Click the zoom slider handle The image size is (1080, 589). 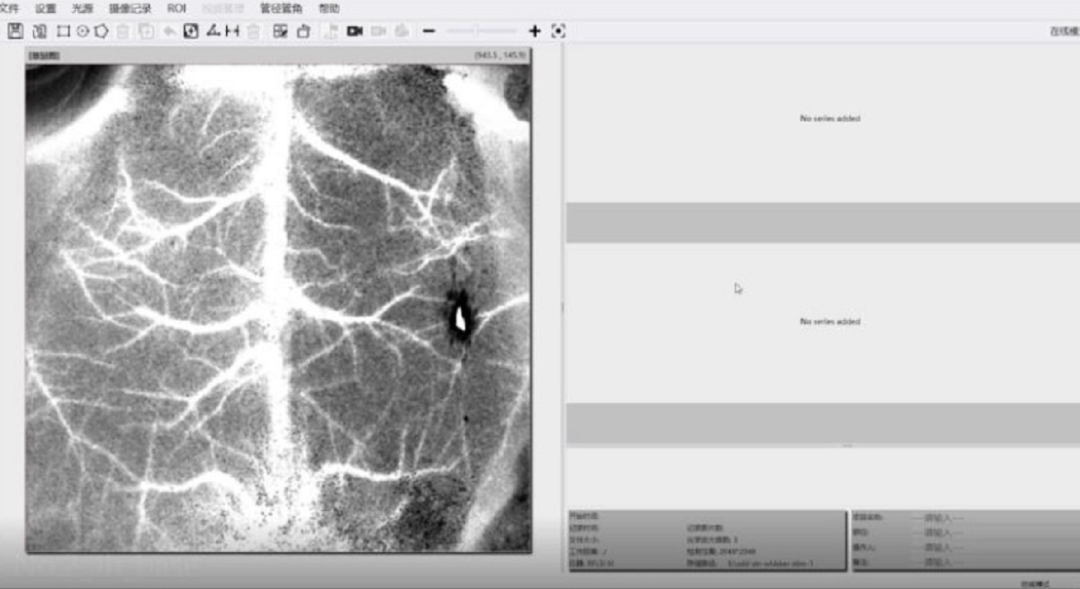click(x=475, y=31)
